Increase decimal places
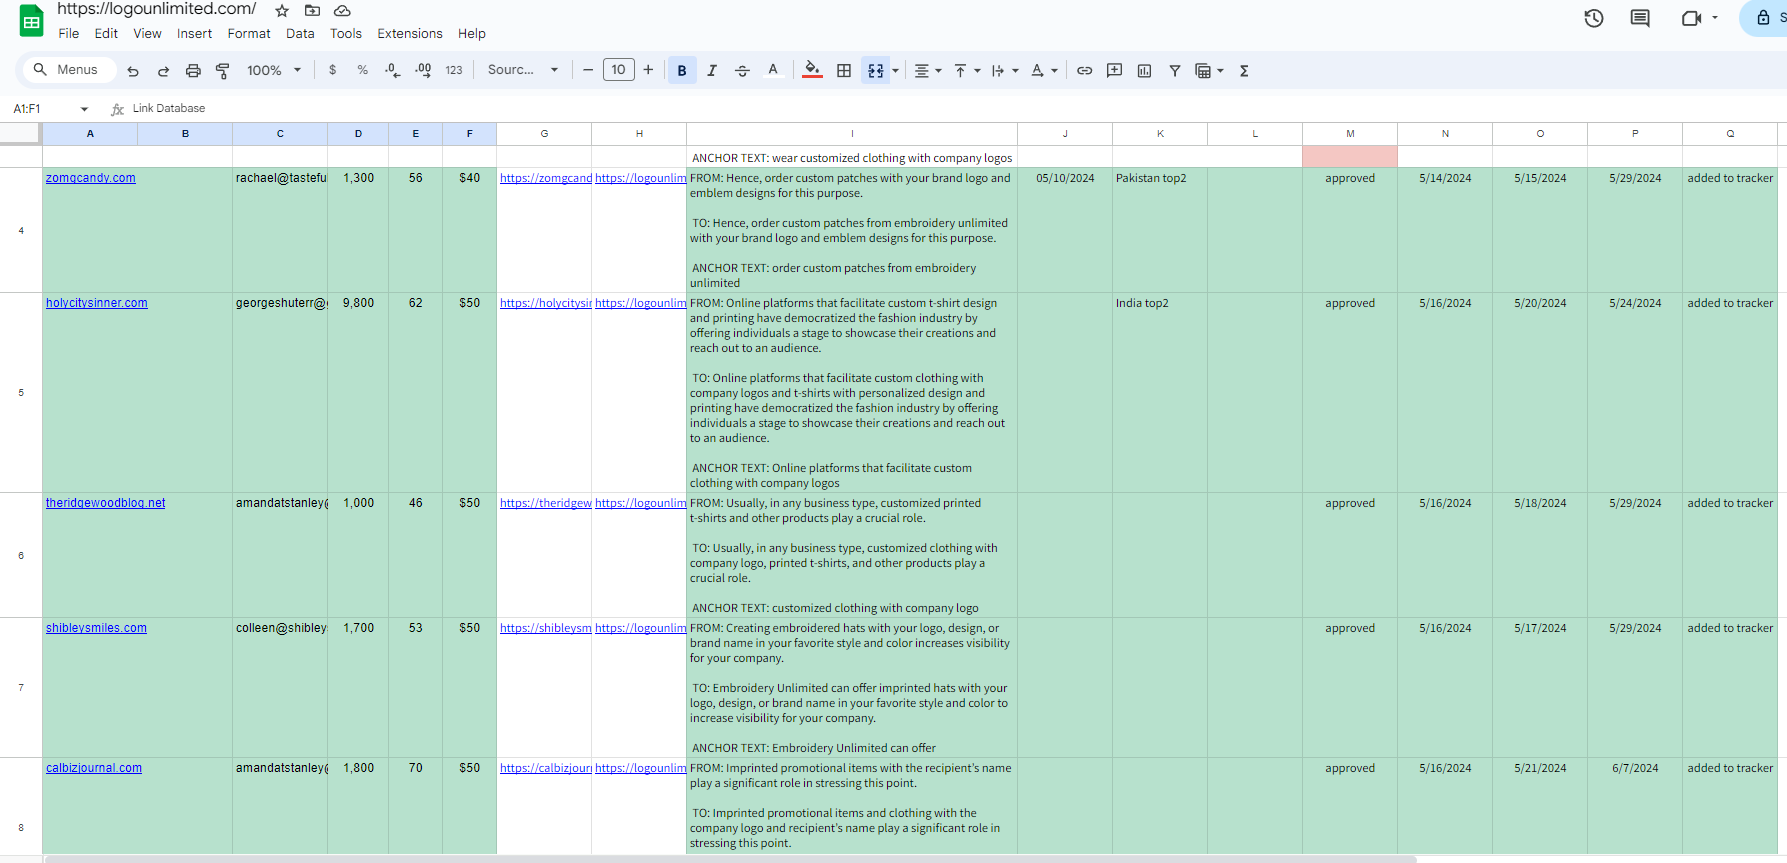The height and width of the screenshot is (863, 1787). [x=423, y=70]
